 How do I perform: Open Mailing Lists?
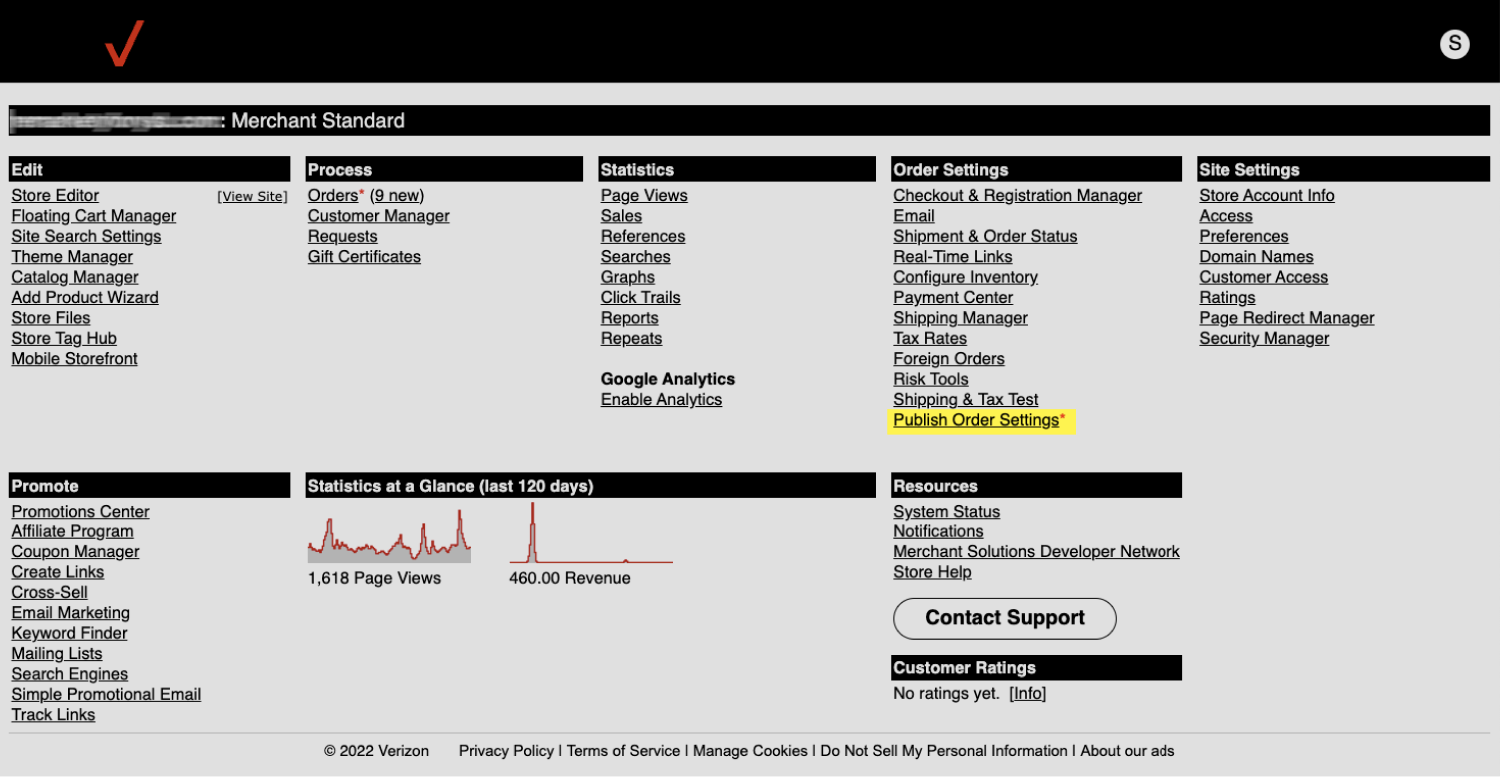pos(57,654)
